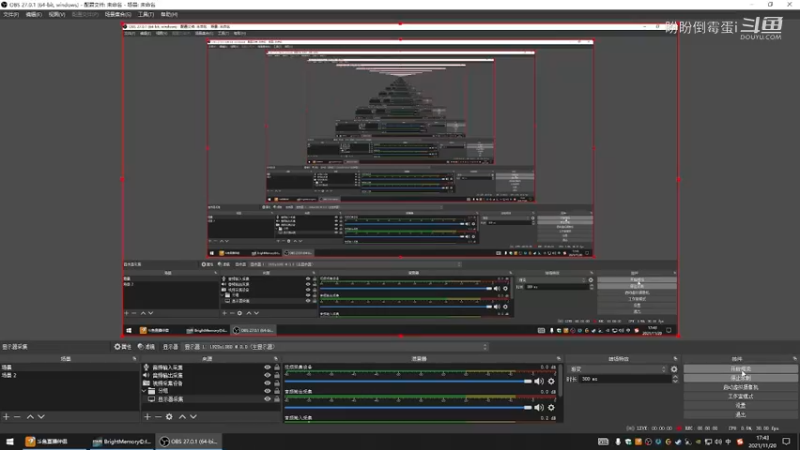This screenshot has width=800, height=450.
Task: Click the 开始推流 button
Action: coord(740,369)
